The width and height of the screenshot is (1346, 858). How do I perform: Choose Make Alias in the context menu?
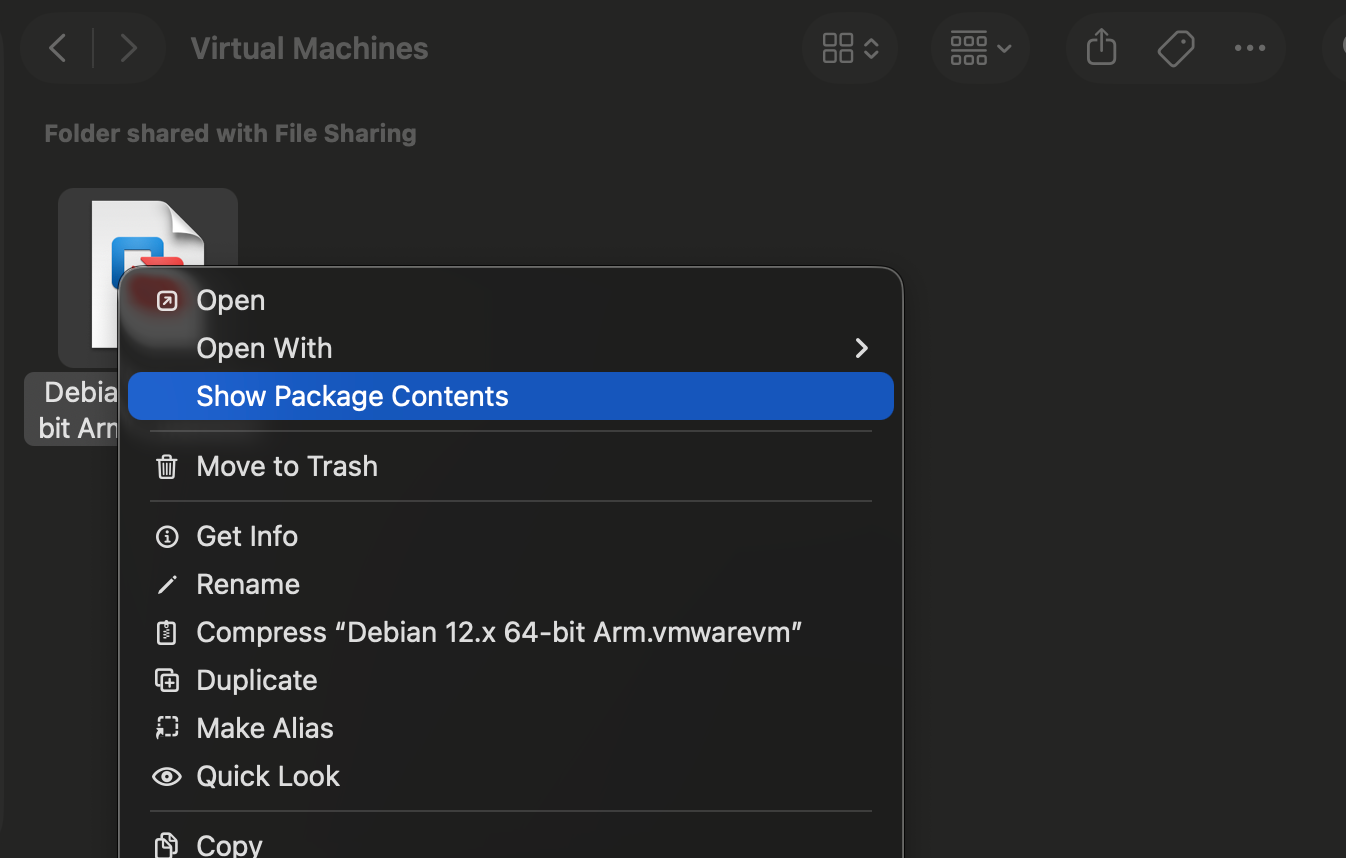pyautogui.click(x=265, y=728)
